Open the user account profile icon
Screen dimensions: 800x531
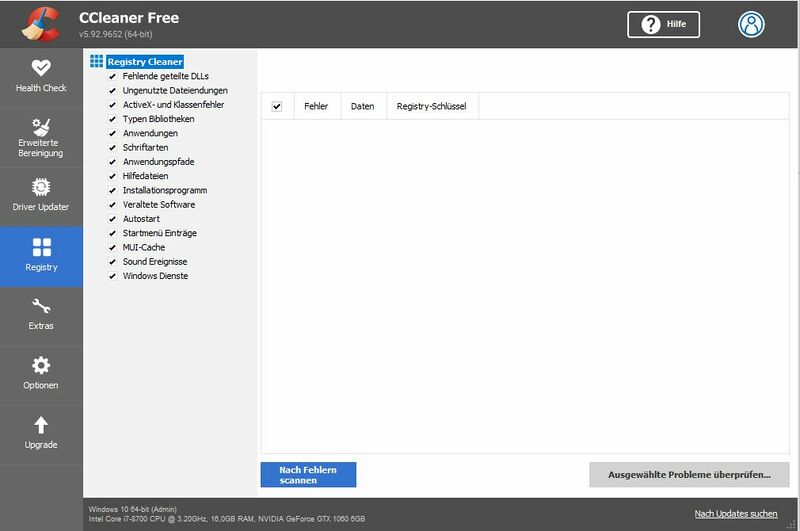click(x=751, y=24)
